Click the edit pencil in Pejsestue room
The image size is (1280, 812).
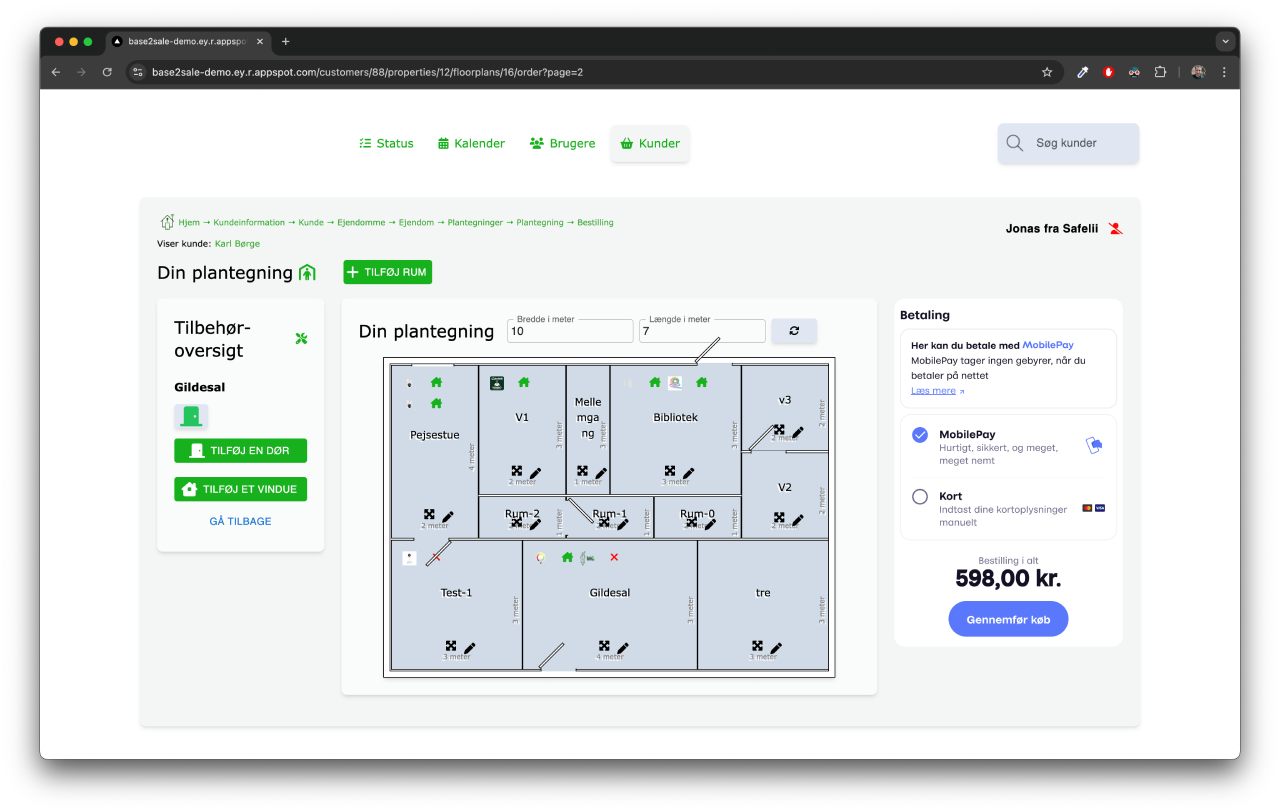[x=447, y=516]
